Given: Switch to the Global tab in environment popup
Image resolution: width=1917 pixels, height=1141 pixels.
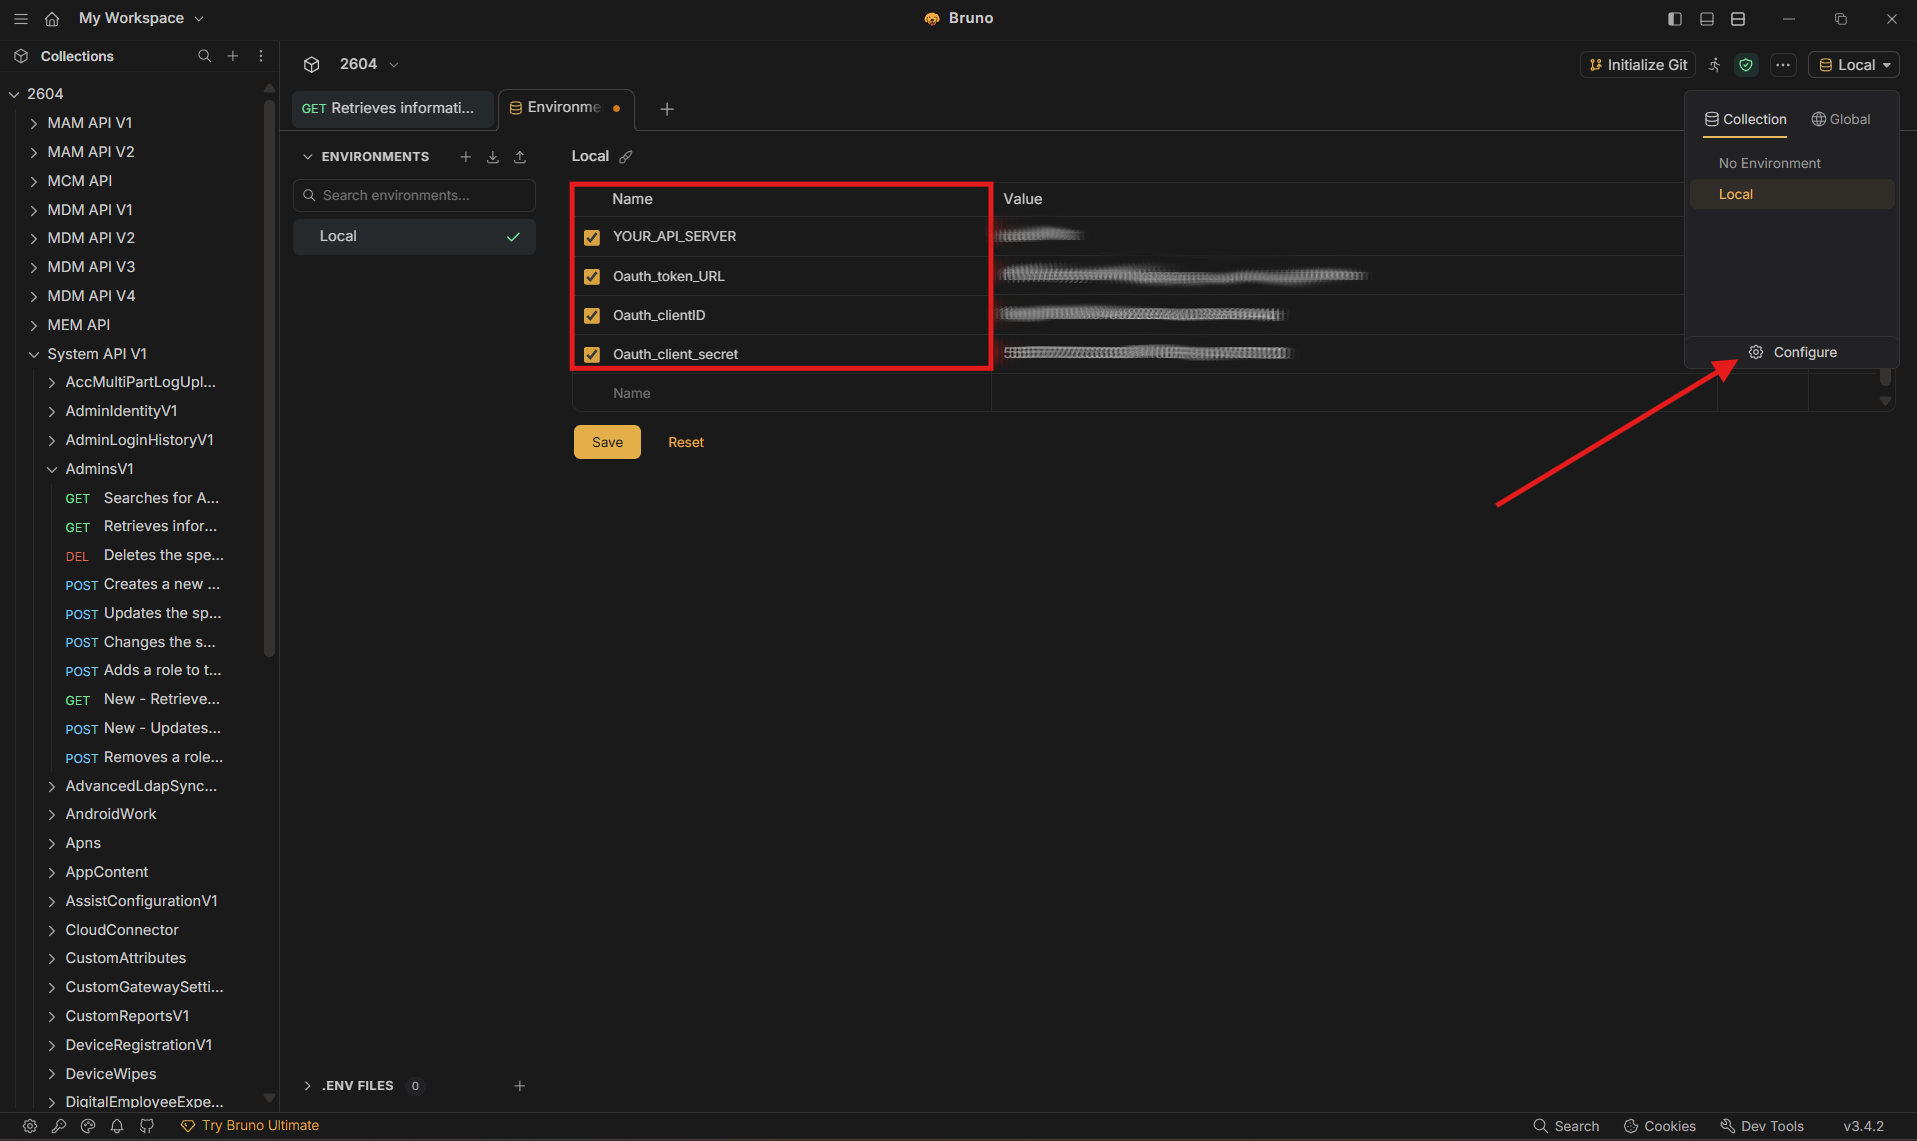Looking at the screenshot, I should pos(1841,119).
